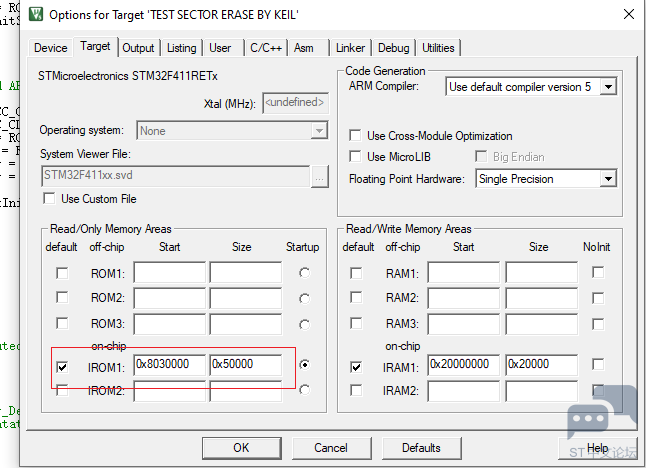Click the RAM1 Start field
This screenshot has width=646, height=468.
(x=463, y=272)
